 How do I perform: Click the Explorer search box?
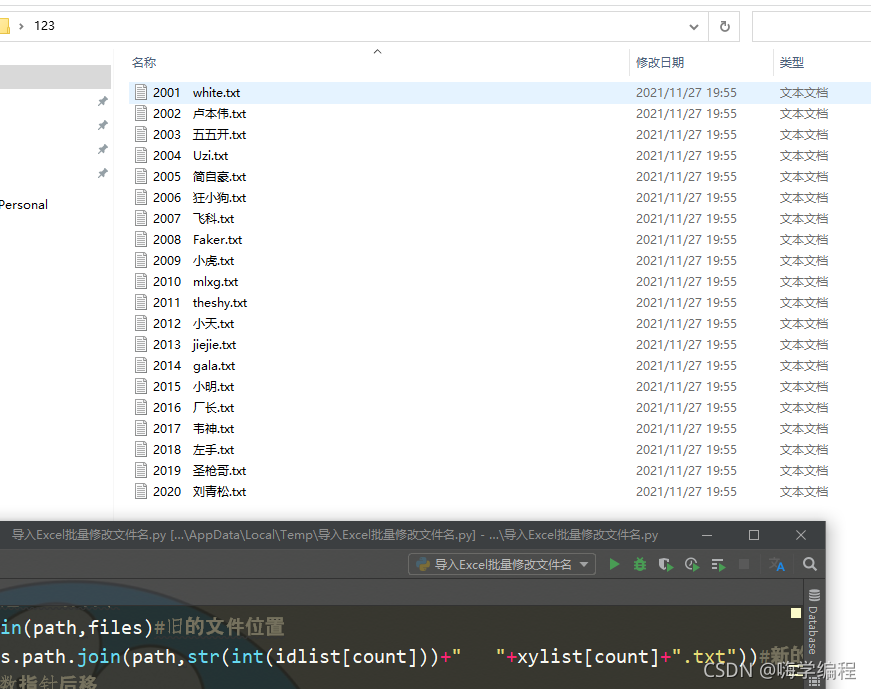coord(812,26)
